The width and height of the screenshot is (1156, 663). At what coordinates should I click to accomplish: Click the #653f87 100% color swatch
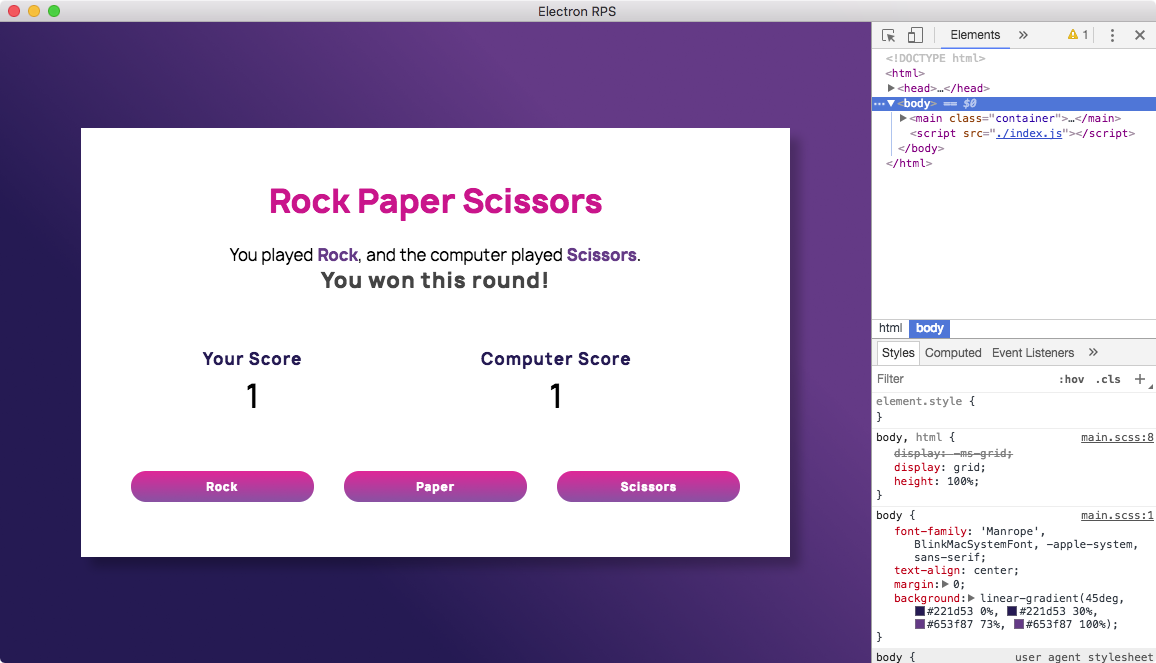[x=1019, y=624]
